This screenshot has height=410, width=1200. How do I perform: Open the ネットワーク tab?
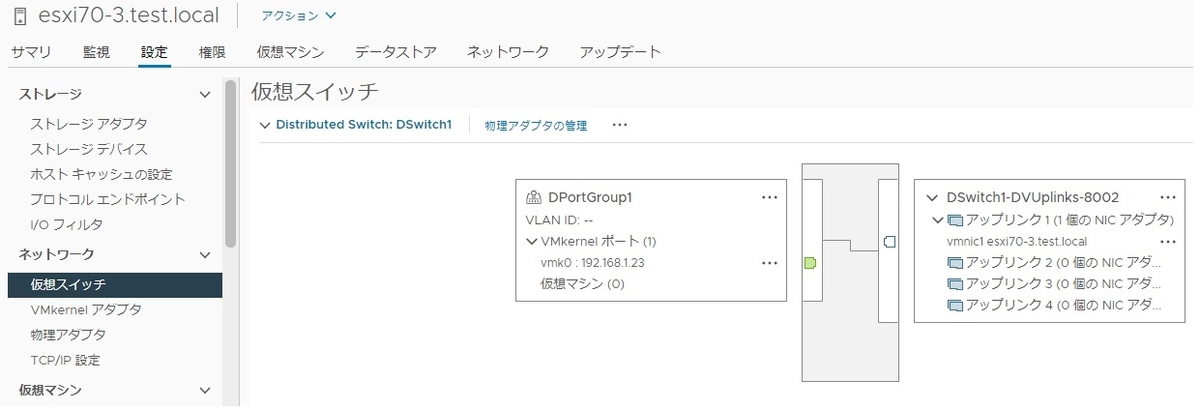(x=508, y=52)
